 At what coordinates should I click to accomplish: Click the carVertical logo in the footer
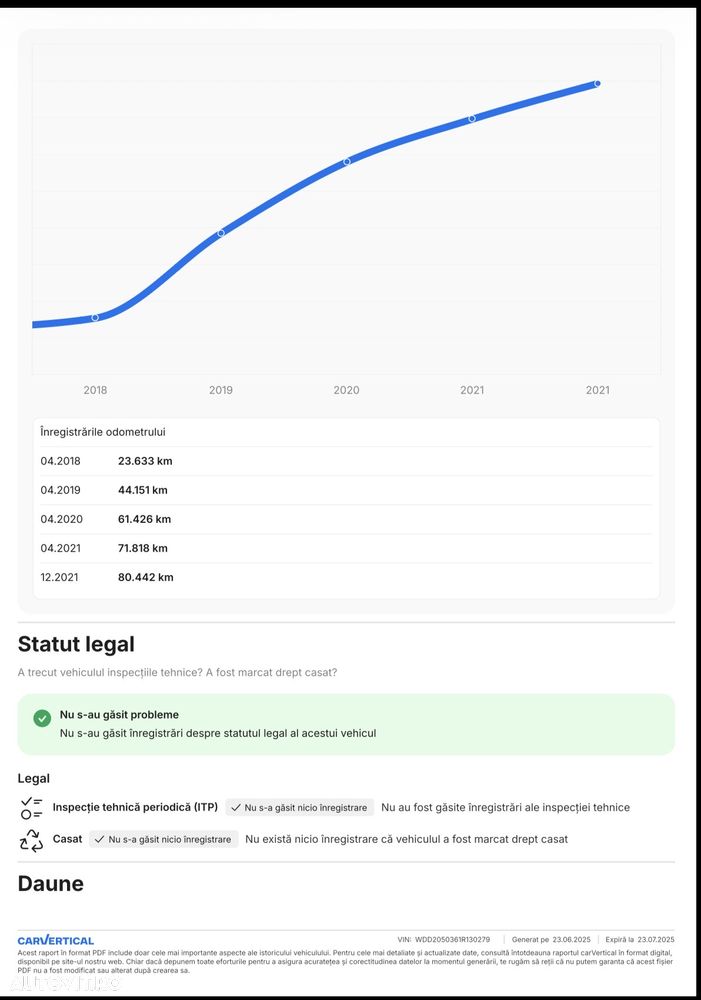[x=56, y=940]
